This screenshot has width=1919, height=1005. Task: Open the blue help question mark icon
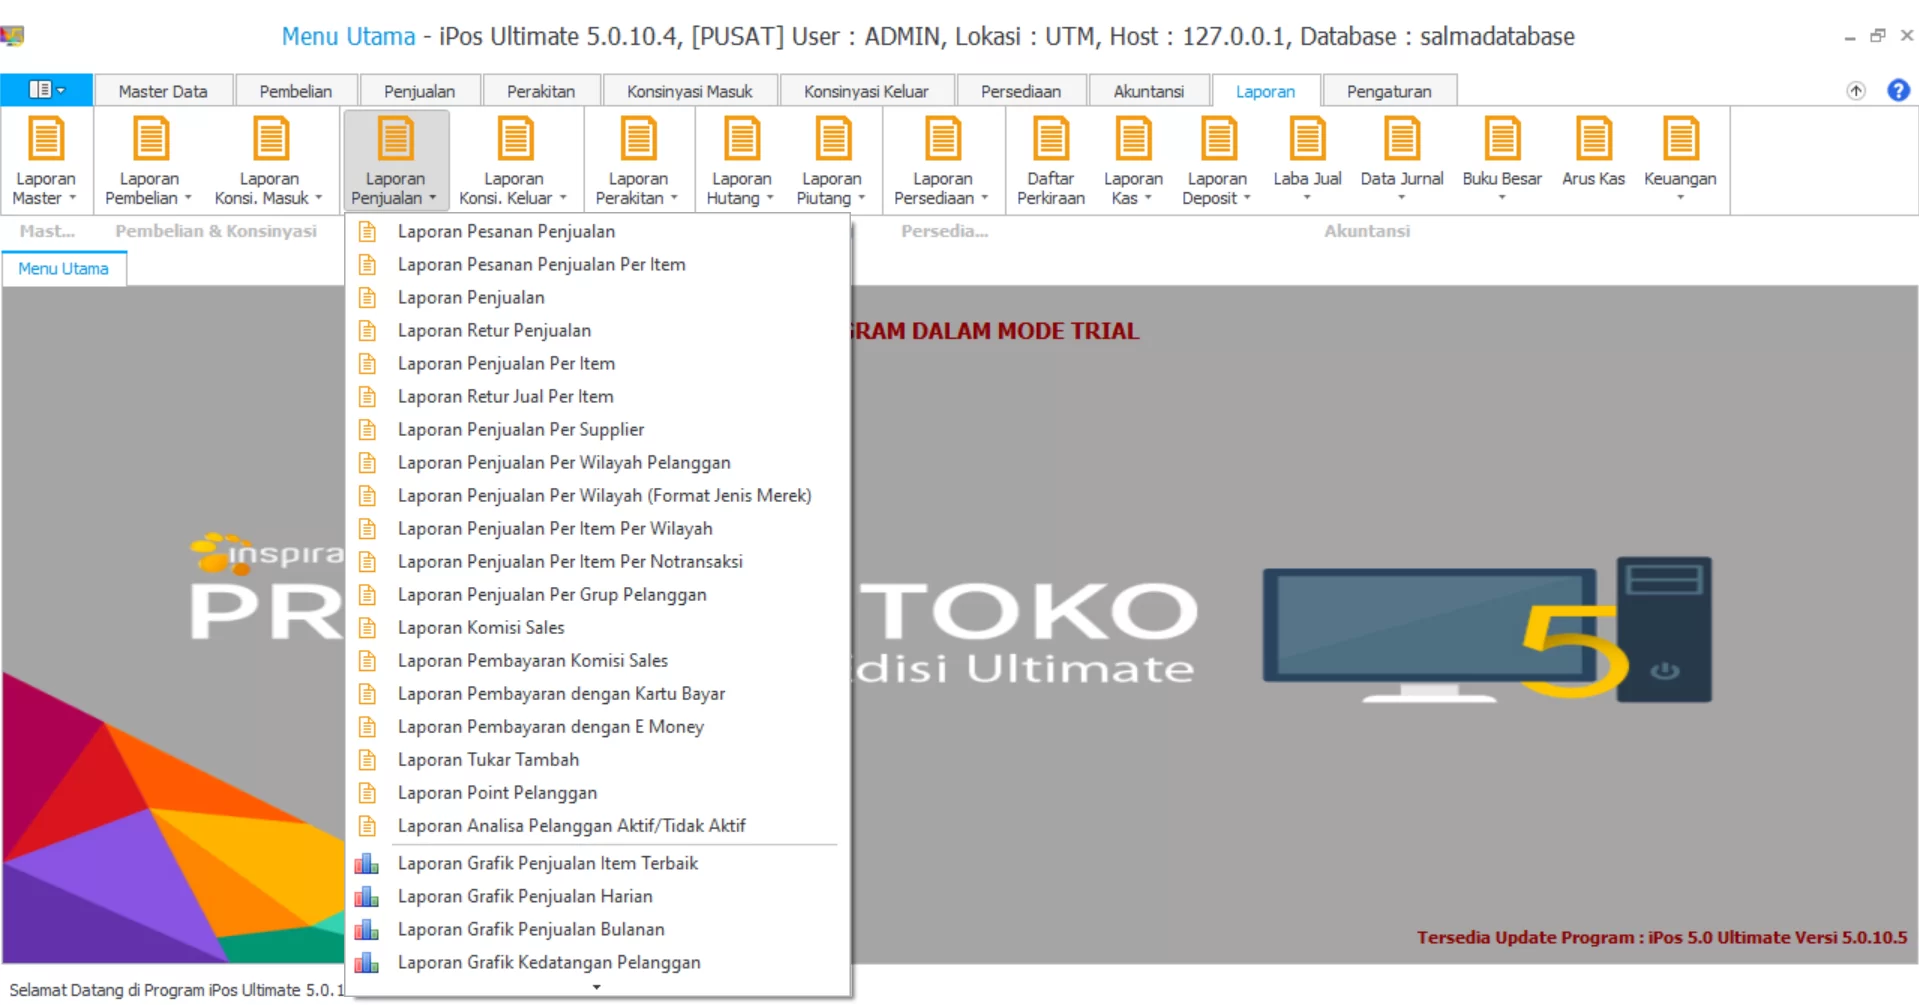pyautogui.click(x=1897, y=91)
